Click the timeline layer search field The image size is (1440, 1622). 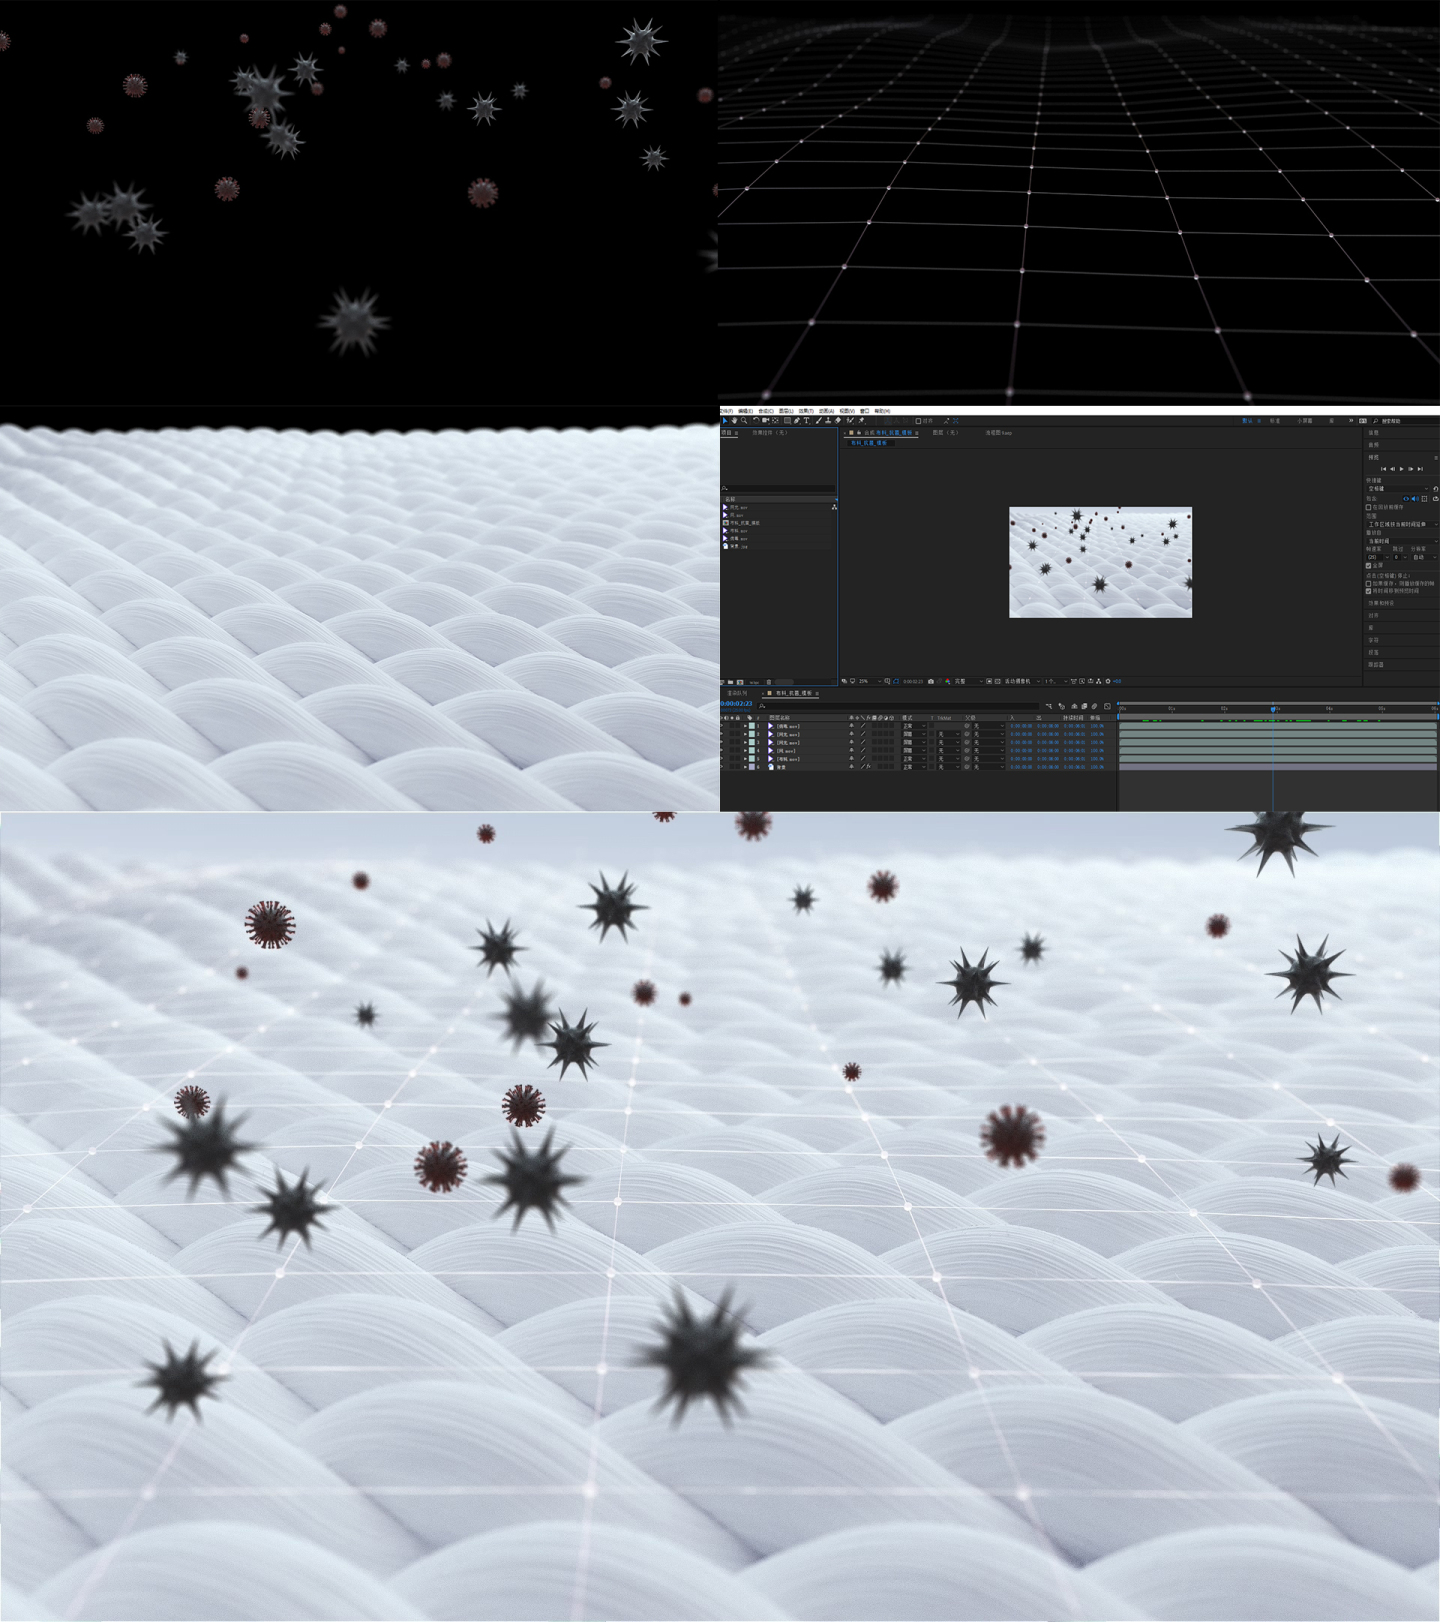point(898,706)
